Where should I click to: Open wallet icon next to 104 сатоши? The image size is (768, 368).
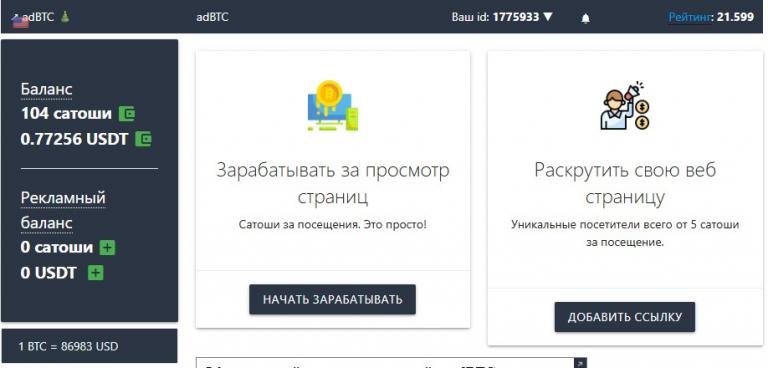click(x=127, y=114)
